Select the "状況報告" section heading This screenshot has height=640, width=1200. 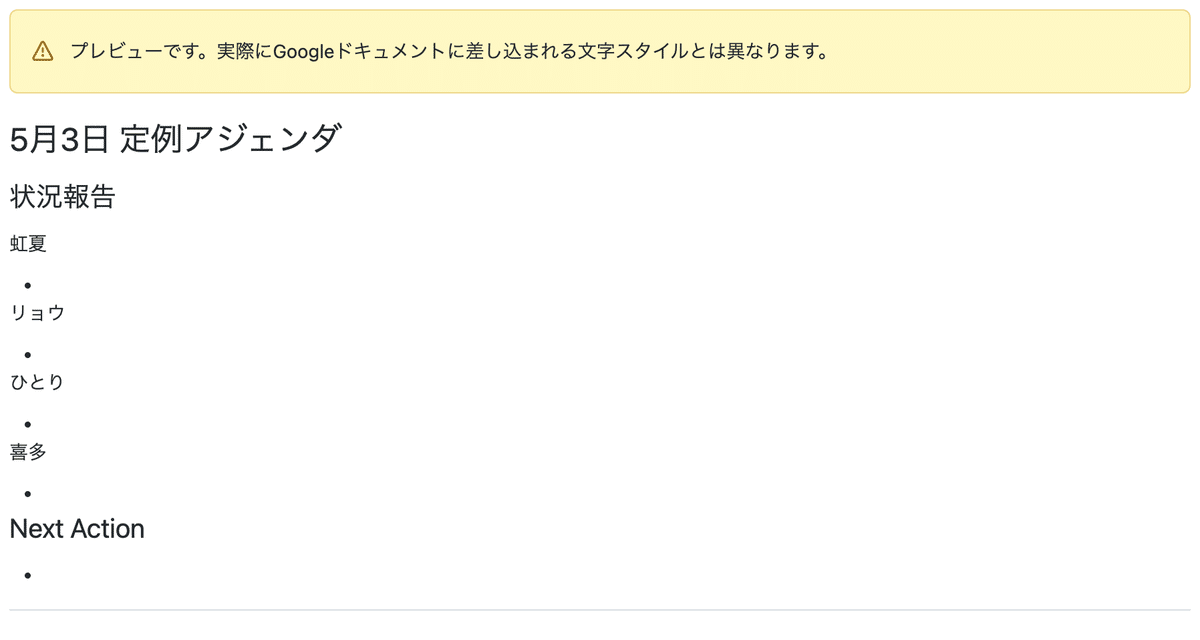pos(62,197)
